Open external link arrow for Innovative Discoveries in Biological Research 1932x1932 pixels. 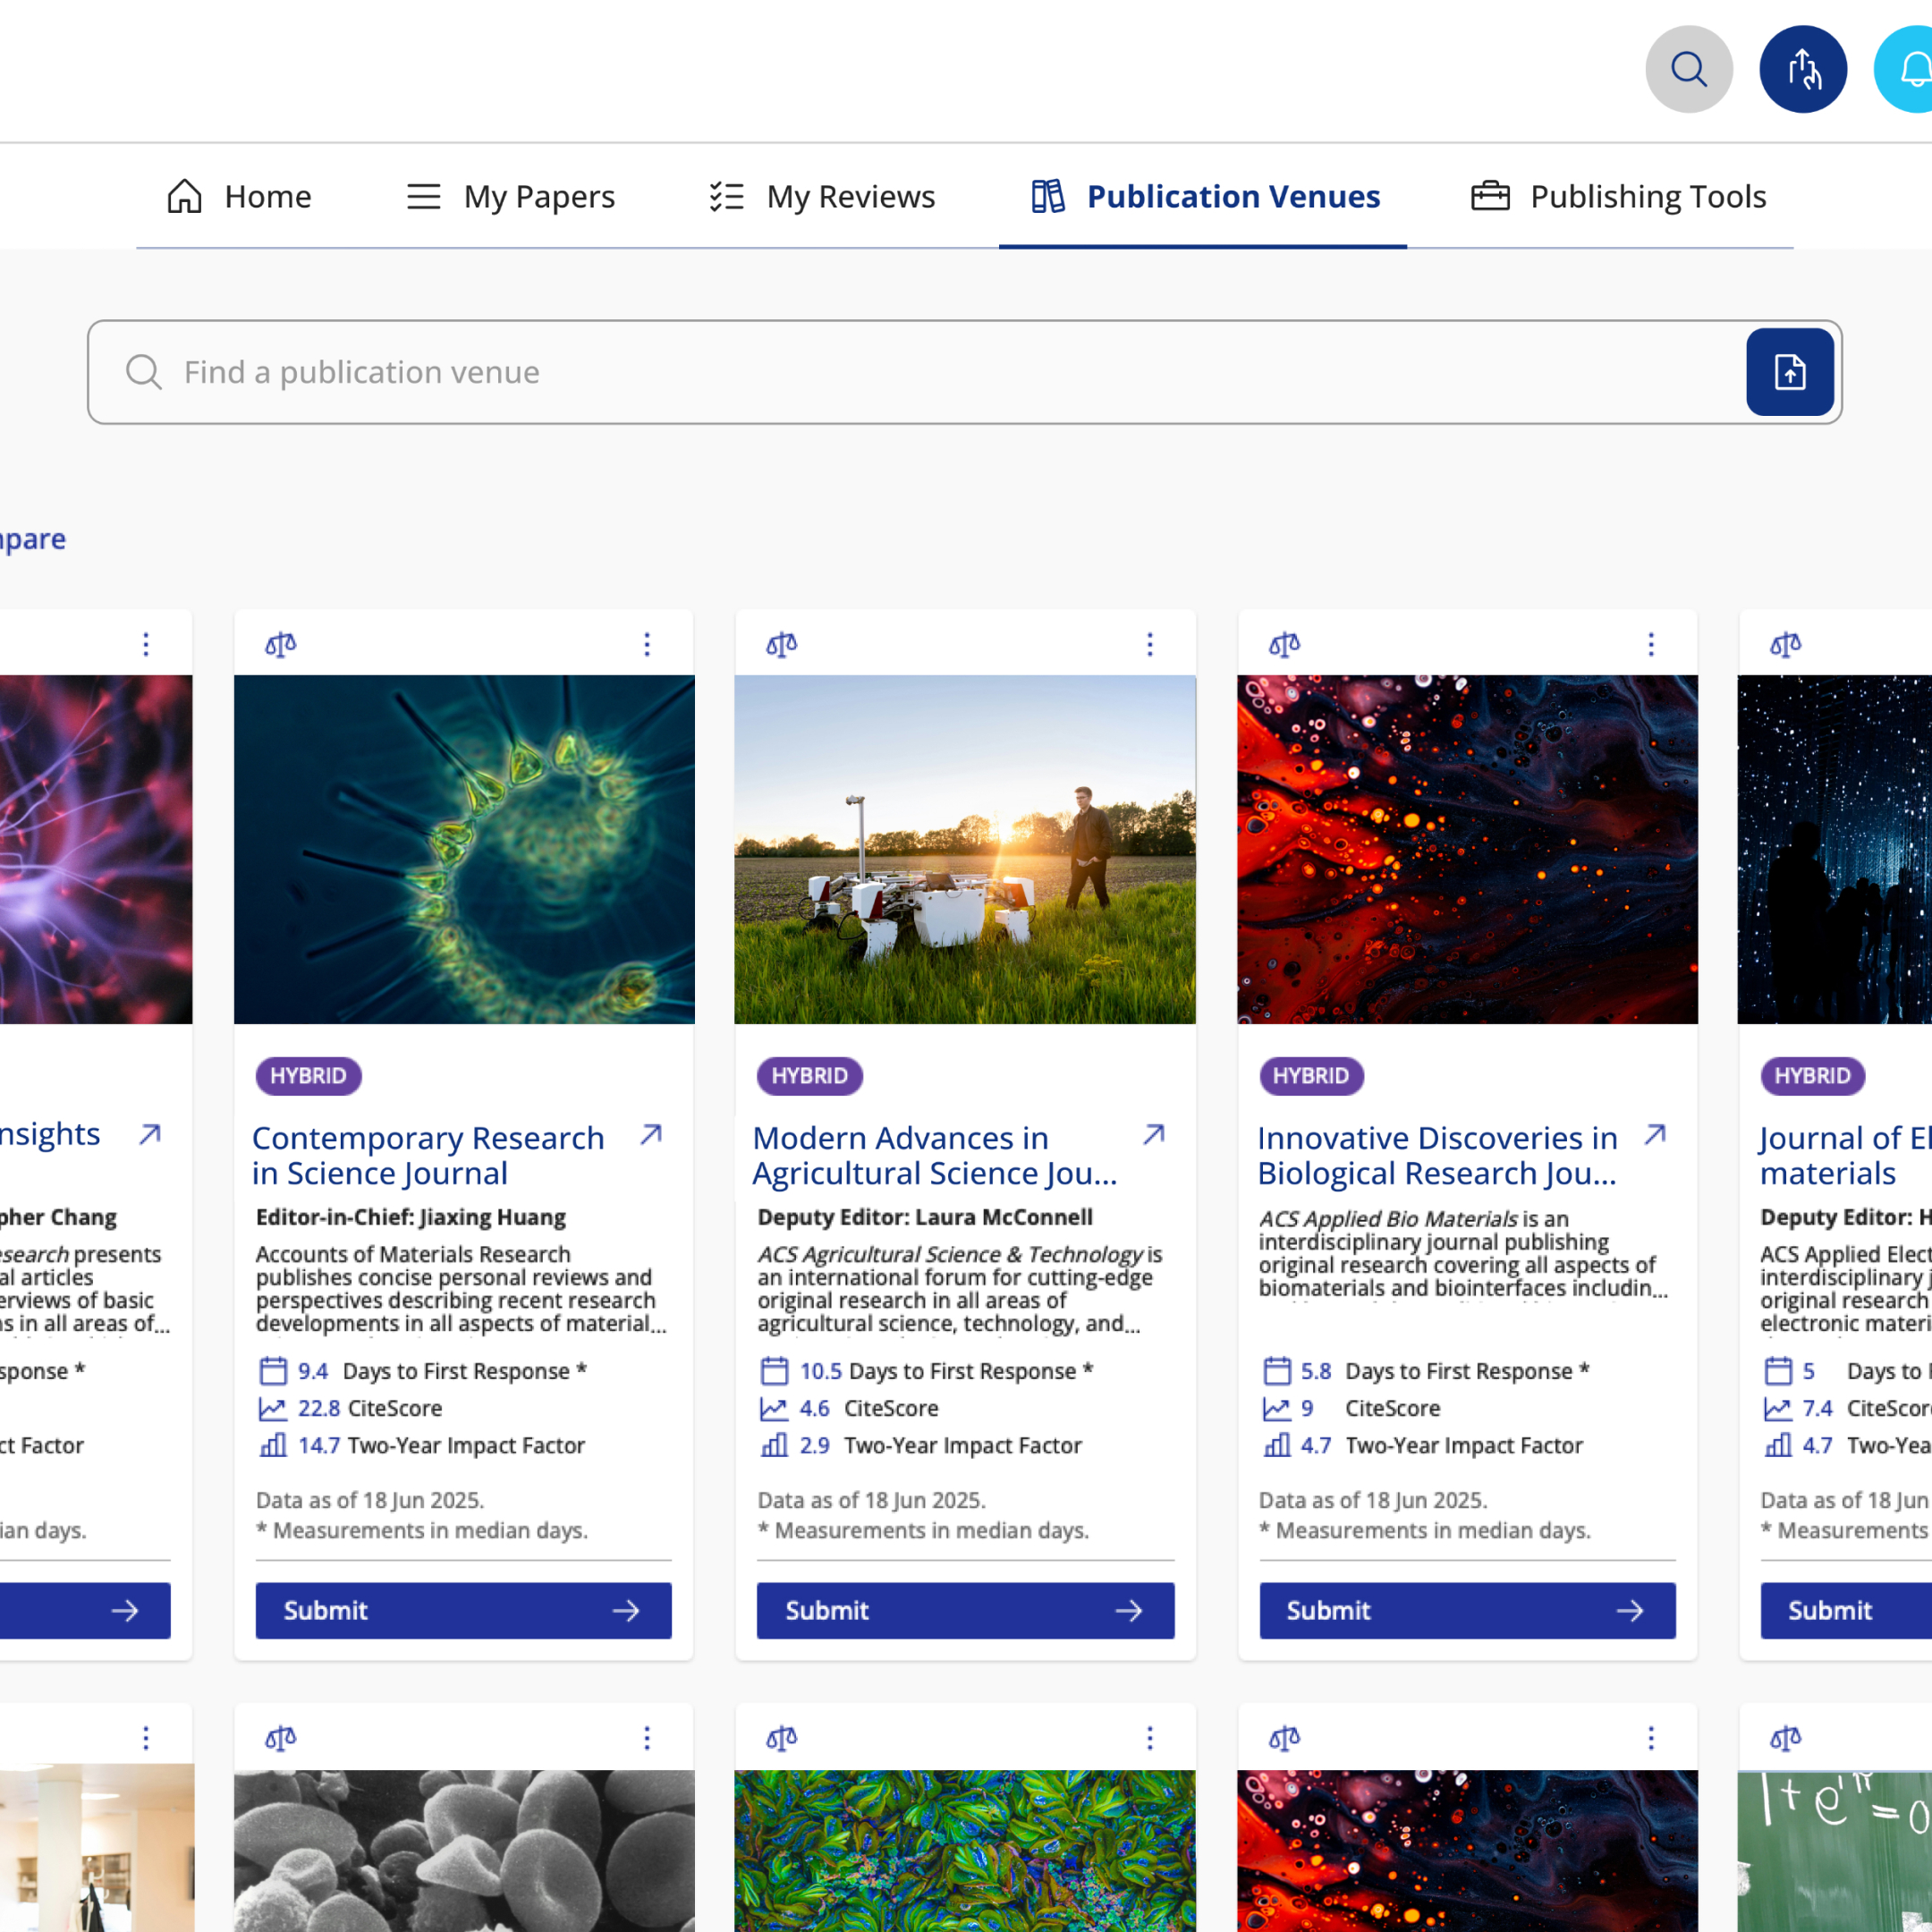pyautogui.click(x=1655, y=1134)
